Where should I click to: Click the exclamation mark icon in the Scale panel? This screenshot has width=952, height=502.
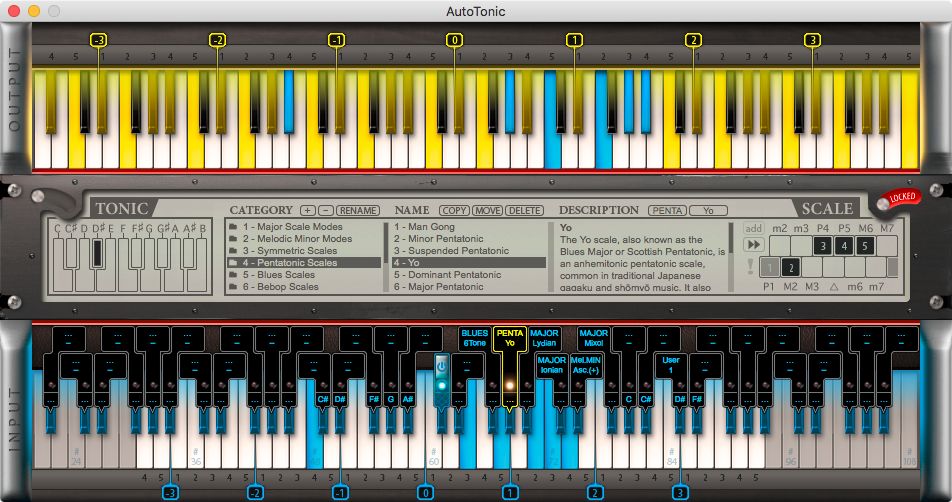(750, 266)
